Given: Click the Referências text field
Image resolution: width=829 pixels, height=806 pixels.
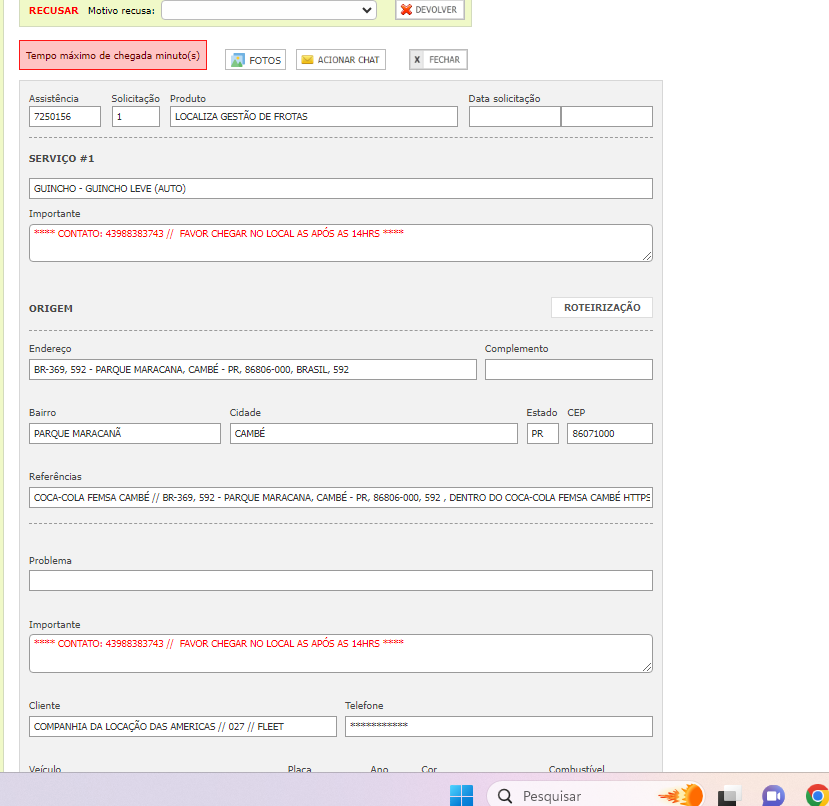Looking at the screenshot, I should click(x=340, y=497).
